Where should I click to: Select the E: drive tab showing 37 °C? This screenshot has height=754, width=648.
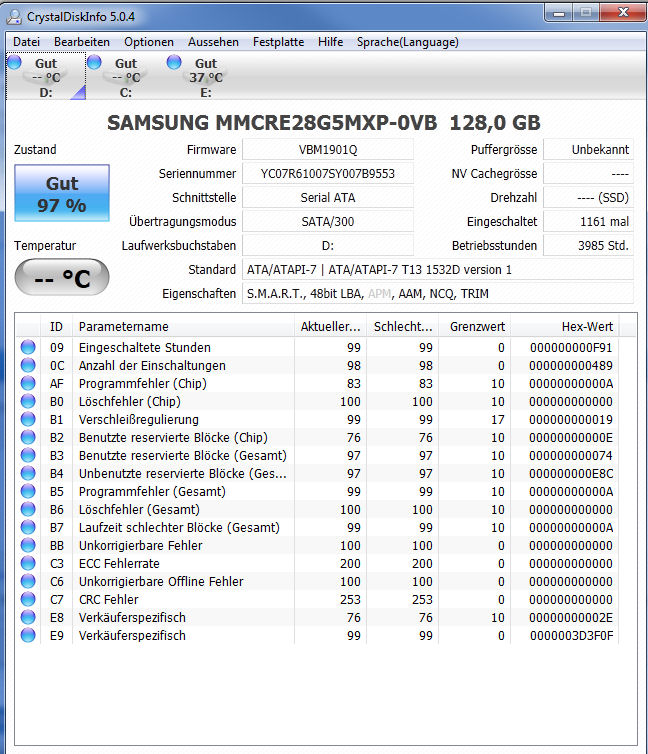[206, 77]
